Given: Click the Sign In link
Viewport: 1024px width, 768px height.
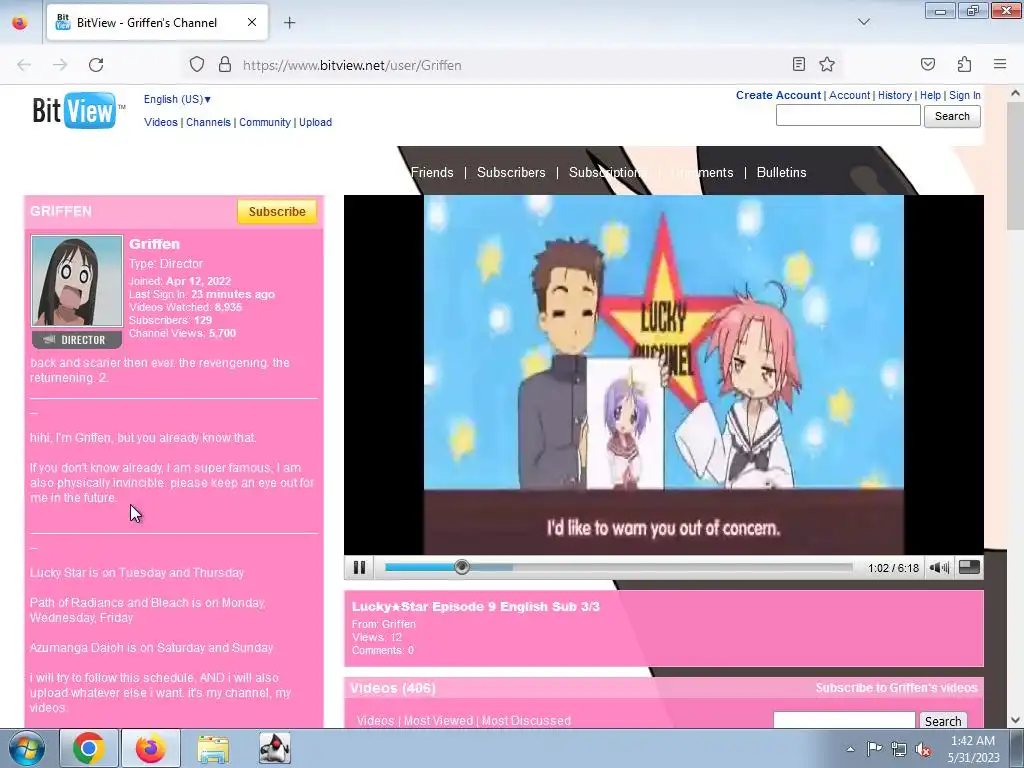Looking at the screenshot, I should pos(965,95).
